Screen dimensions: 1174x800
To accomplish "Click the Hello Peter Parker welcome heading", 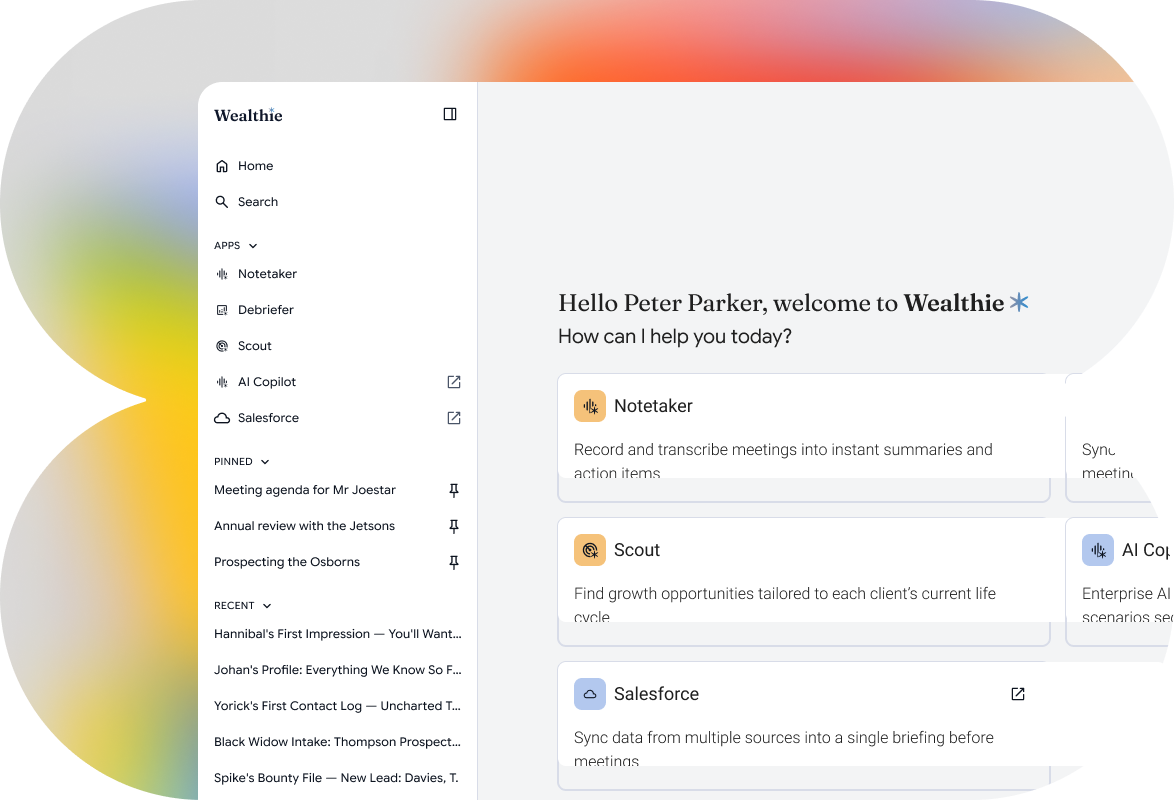I will coord(793,303).
